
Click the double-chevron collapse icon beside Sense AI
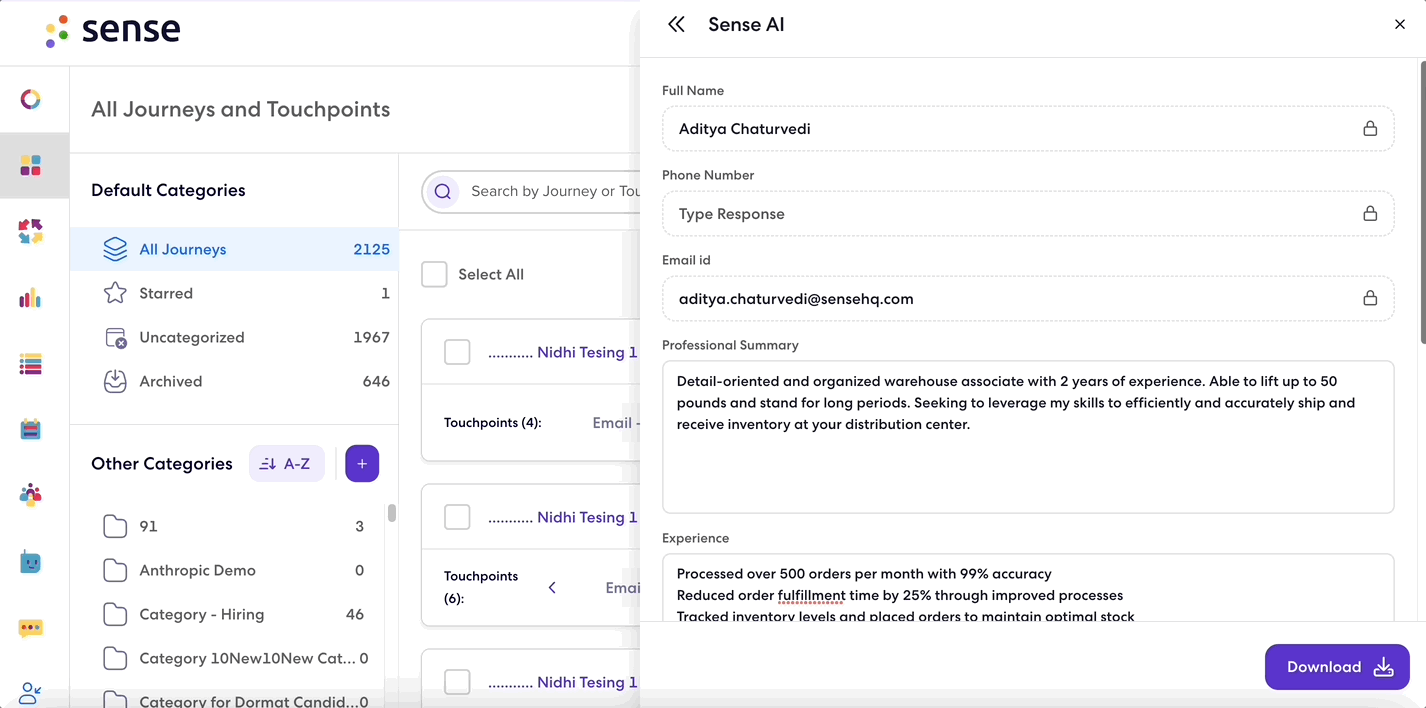[677, 25]
